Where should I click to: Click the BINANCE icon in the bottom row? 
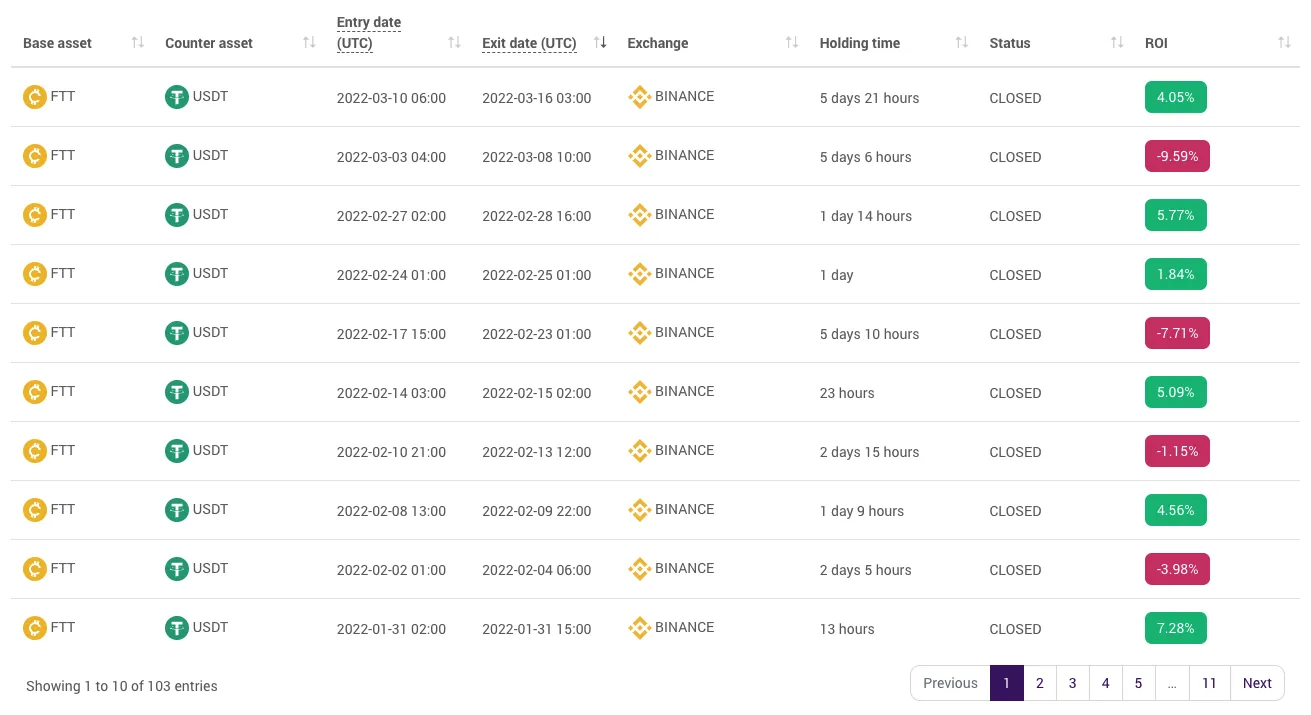[640, 628]
